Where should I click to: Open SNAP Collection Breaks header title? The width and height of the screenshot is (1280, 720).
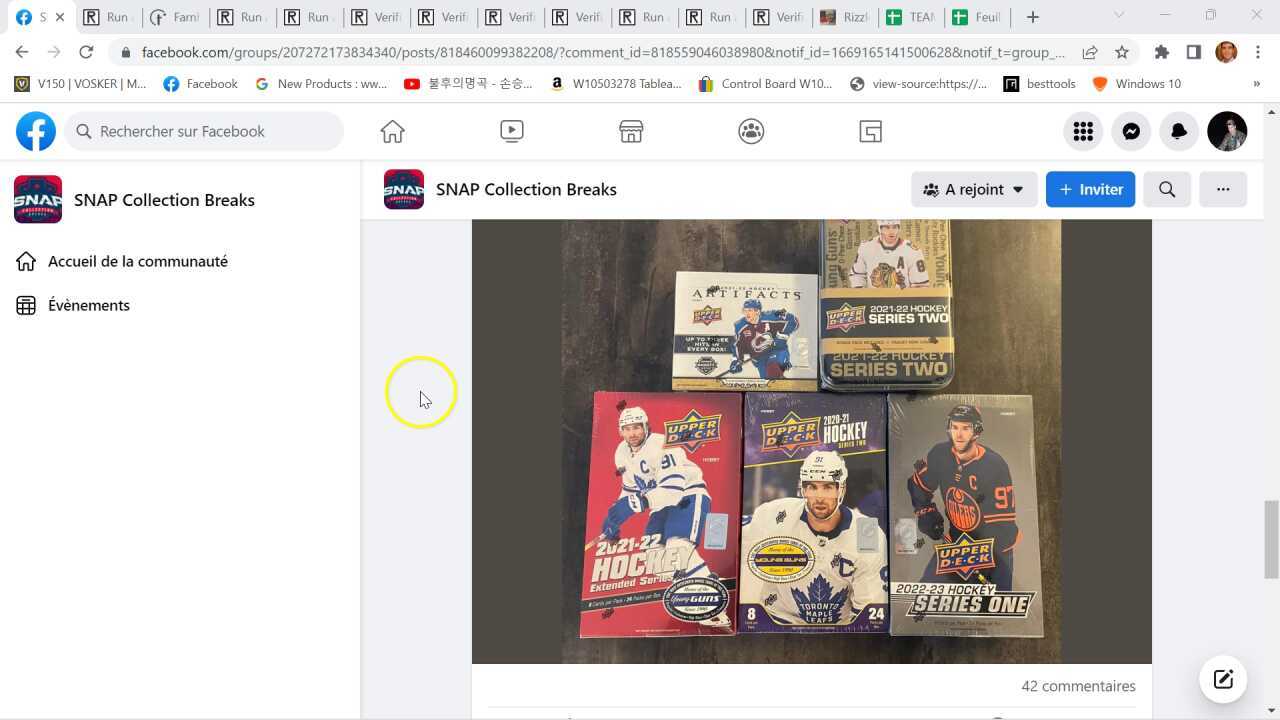click(526, 189)
